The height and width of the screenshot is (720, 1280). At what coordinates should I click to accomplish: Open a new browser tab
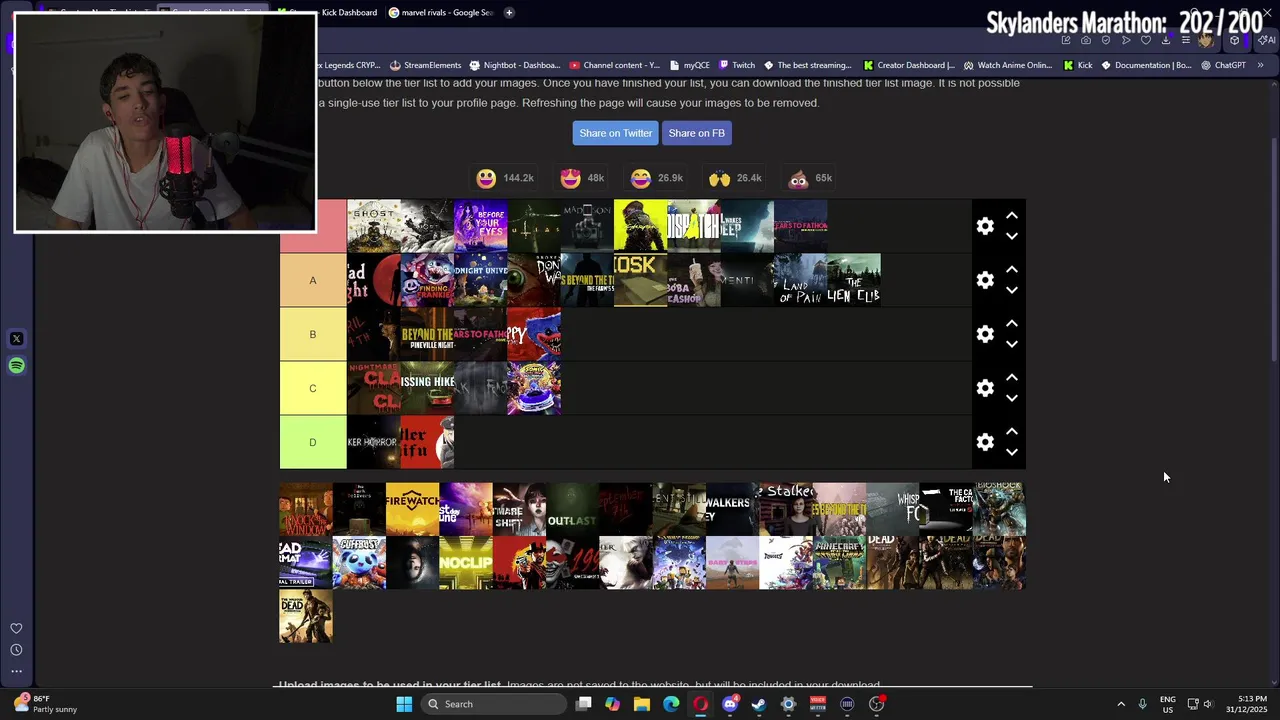[509, 13]
